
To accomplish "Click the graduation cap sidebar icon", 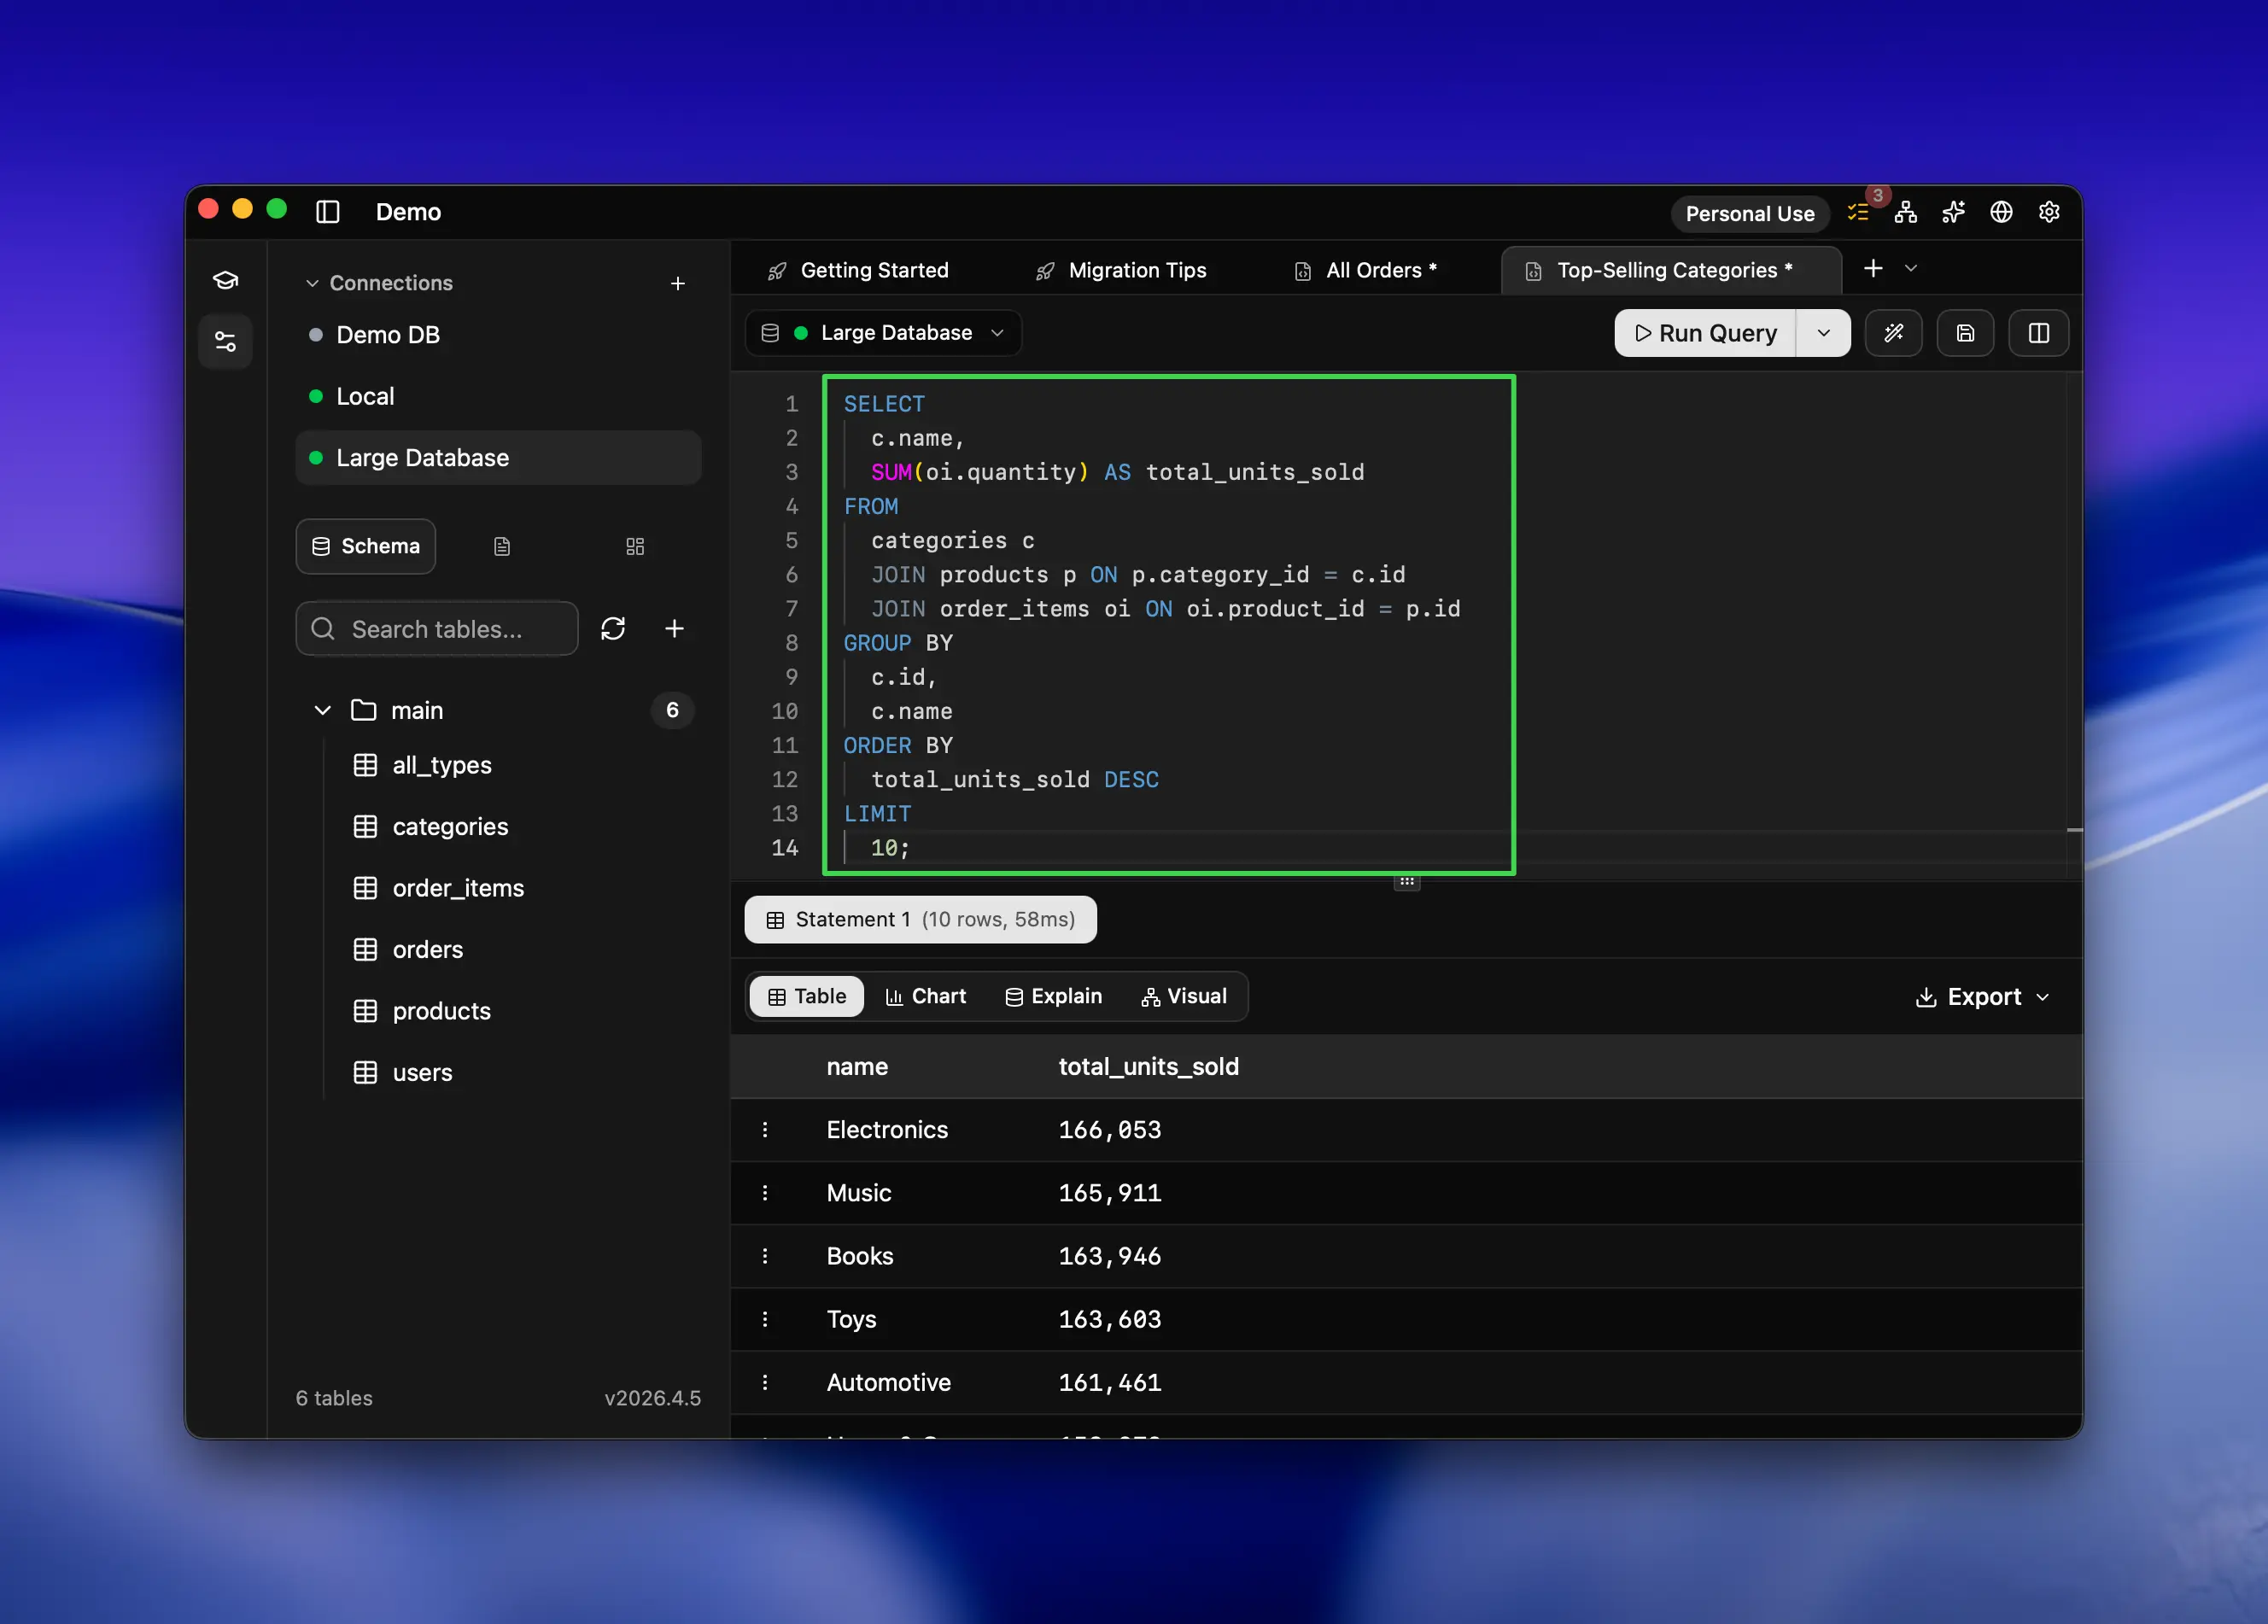I will pyautogui.click(x=226, y=280).
